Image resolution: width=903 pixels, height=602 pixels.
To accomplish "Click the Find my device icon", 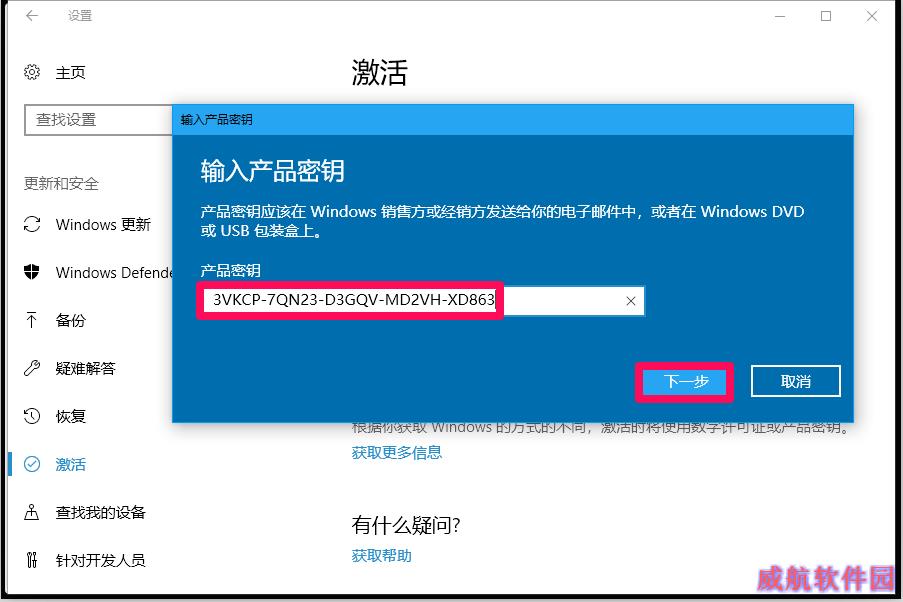I will [32, 512].
